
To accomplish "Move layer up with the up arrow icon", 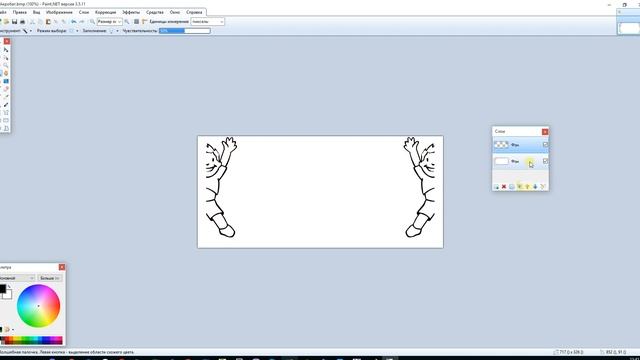I will pyautogui.click(x=527, y=187).
